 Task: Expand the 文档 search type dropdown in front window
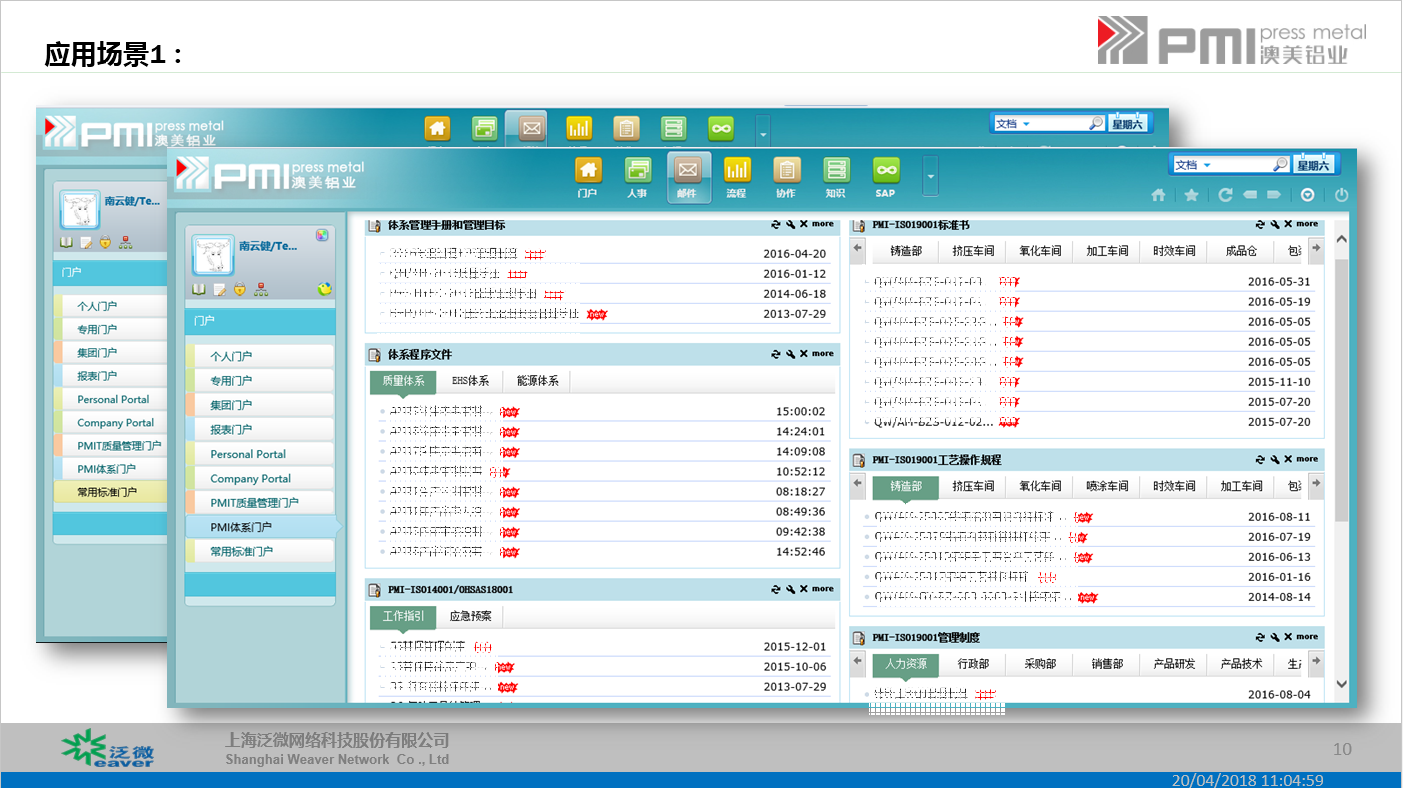[x=1207, y=165]
